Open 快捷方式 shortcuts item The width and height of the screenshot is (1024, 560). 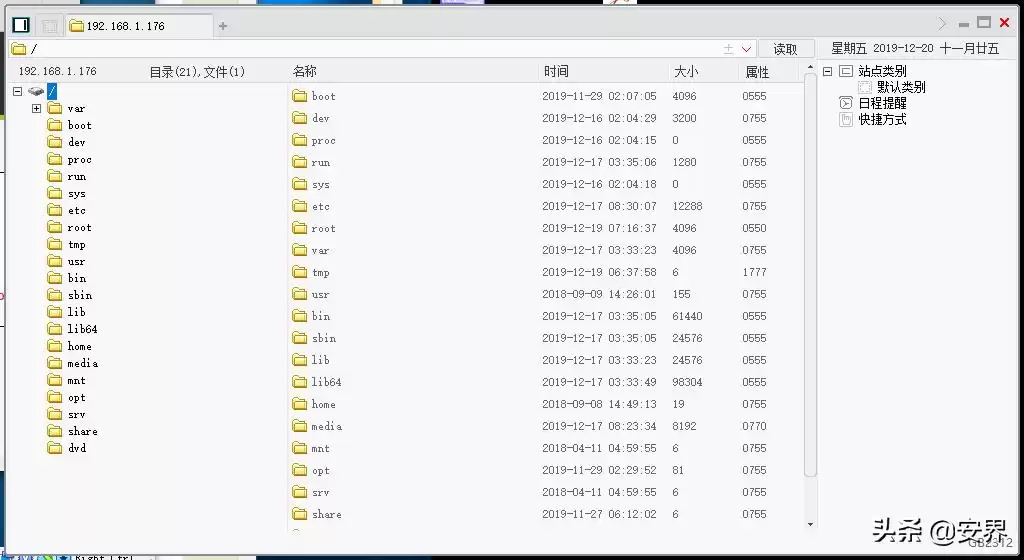point(881,119)
